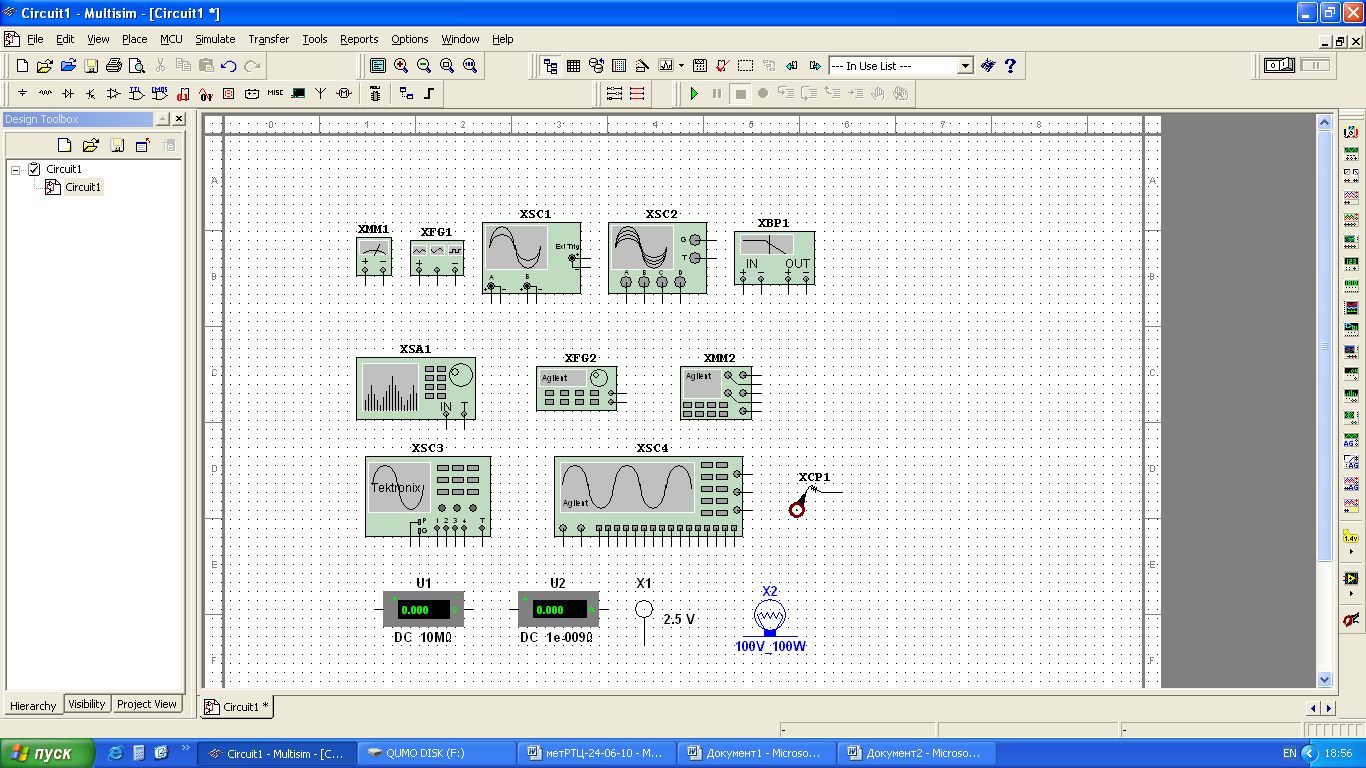Undo the last action
This screenshot has height=768, width=1366.
click(229, 66)
